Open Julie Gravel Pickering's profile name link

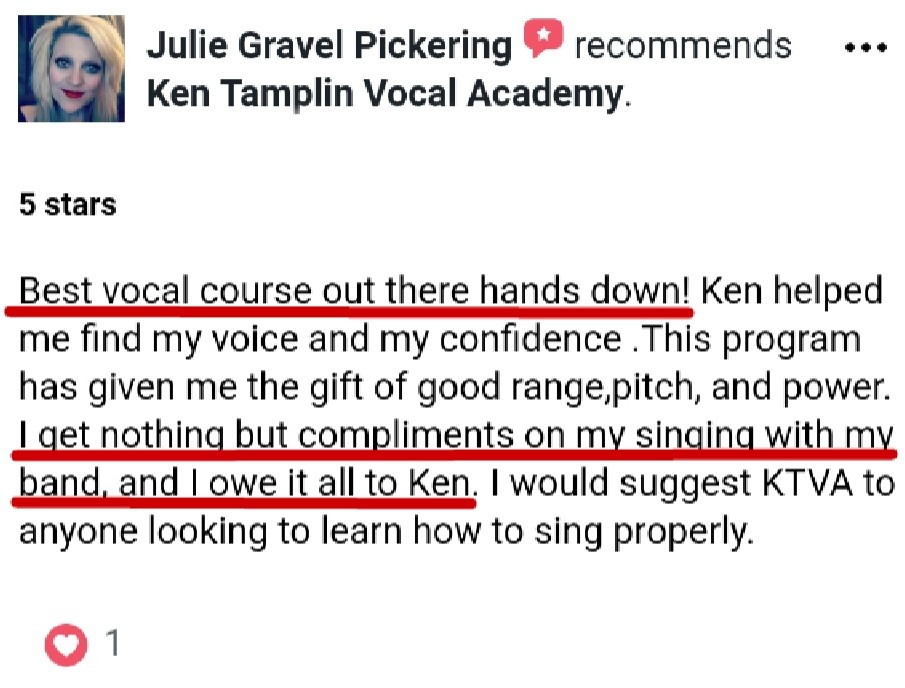coord(329,45)
